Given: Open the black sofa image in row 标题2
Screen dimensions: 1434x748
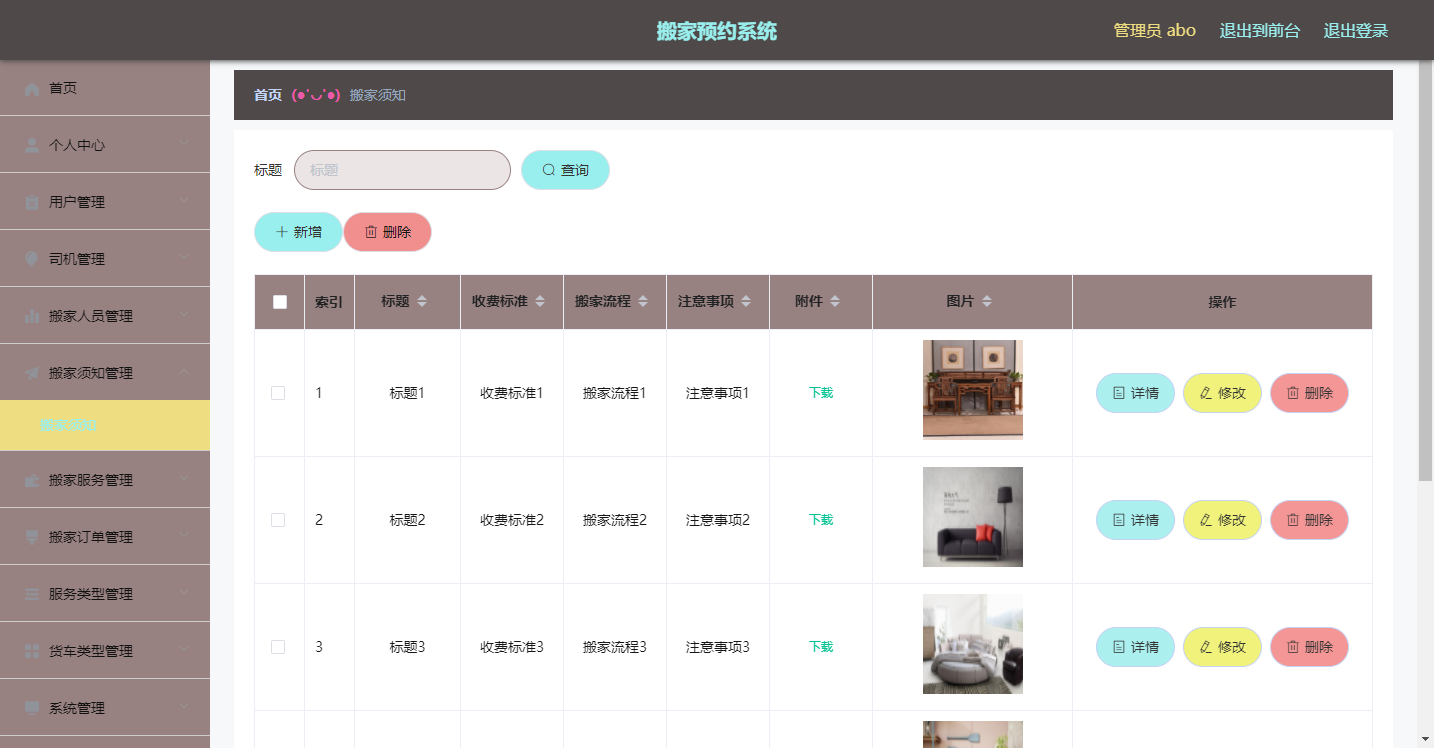Looking at the screenshot, I should click(973, 517).
